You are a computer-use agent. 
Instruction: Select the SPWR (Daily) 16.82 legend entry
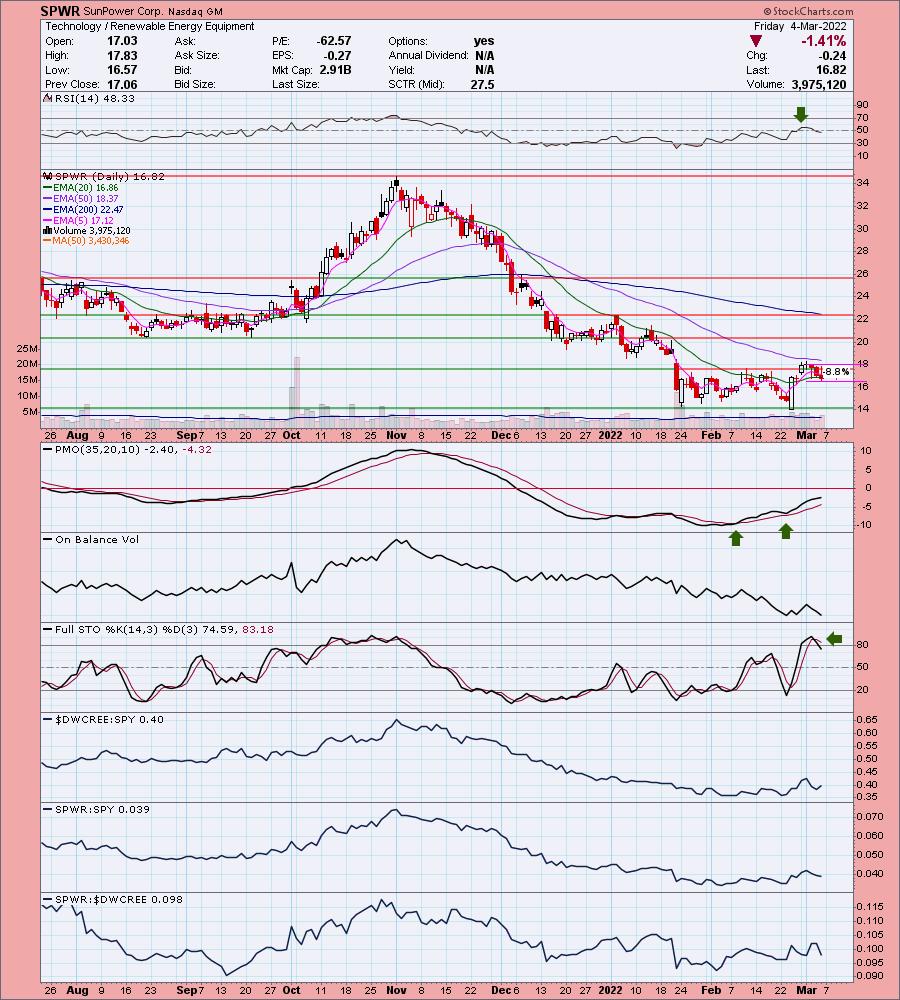tap(104, 177)
